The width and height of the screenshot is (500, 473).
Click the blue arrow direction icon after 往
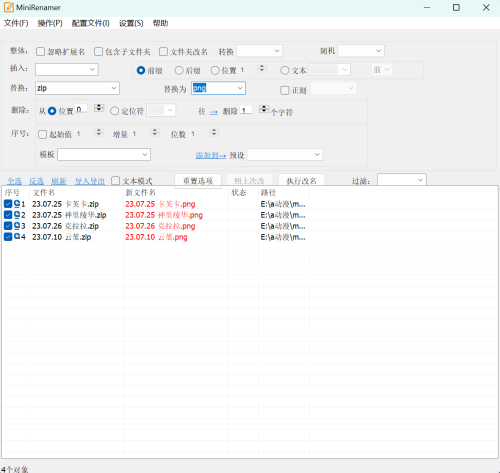pyautogui.click(x=214, y=112)
